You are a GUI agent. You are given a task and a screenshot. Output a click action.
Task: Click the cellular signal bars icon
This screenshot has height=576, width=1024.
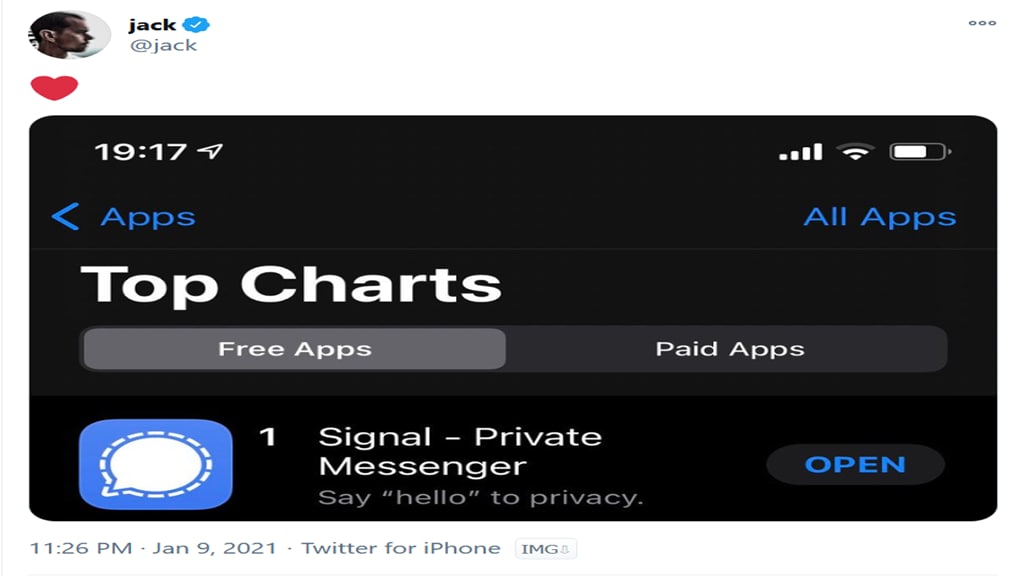click(x=800, y=152)
